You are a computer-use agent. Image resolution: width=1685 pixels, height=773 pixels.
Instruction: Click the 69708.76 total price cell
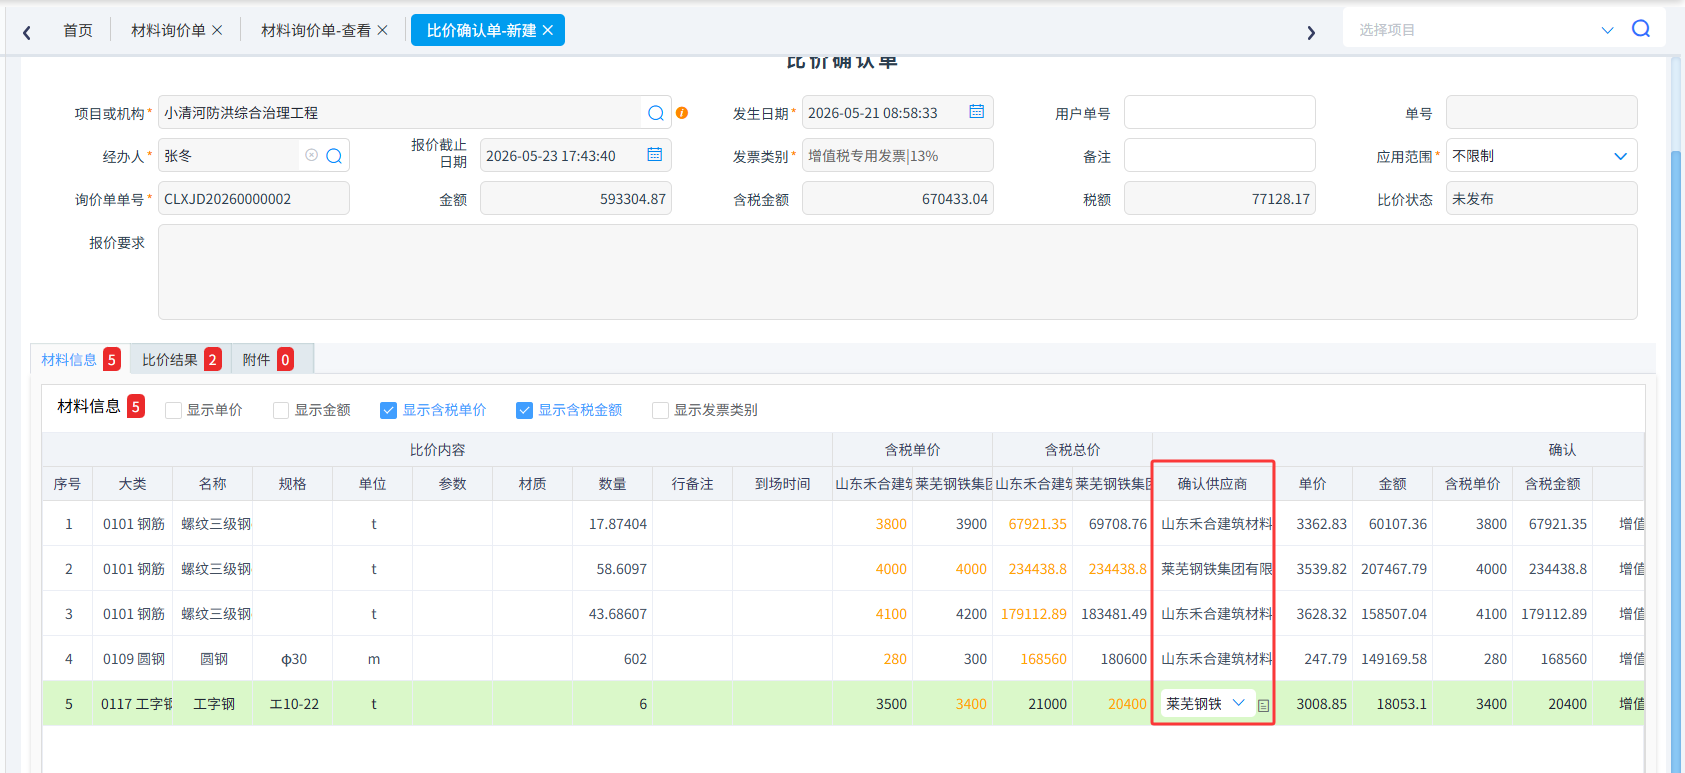[1113, 524]
